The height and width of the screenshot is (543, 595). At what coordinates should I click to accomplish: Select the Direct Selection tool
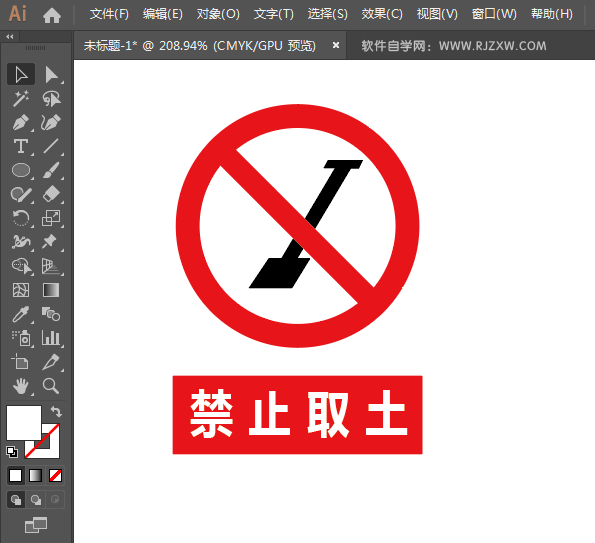(x=51, y=74)
